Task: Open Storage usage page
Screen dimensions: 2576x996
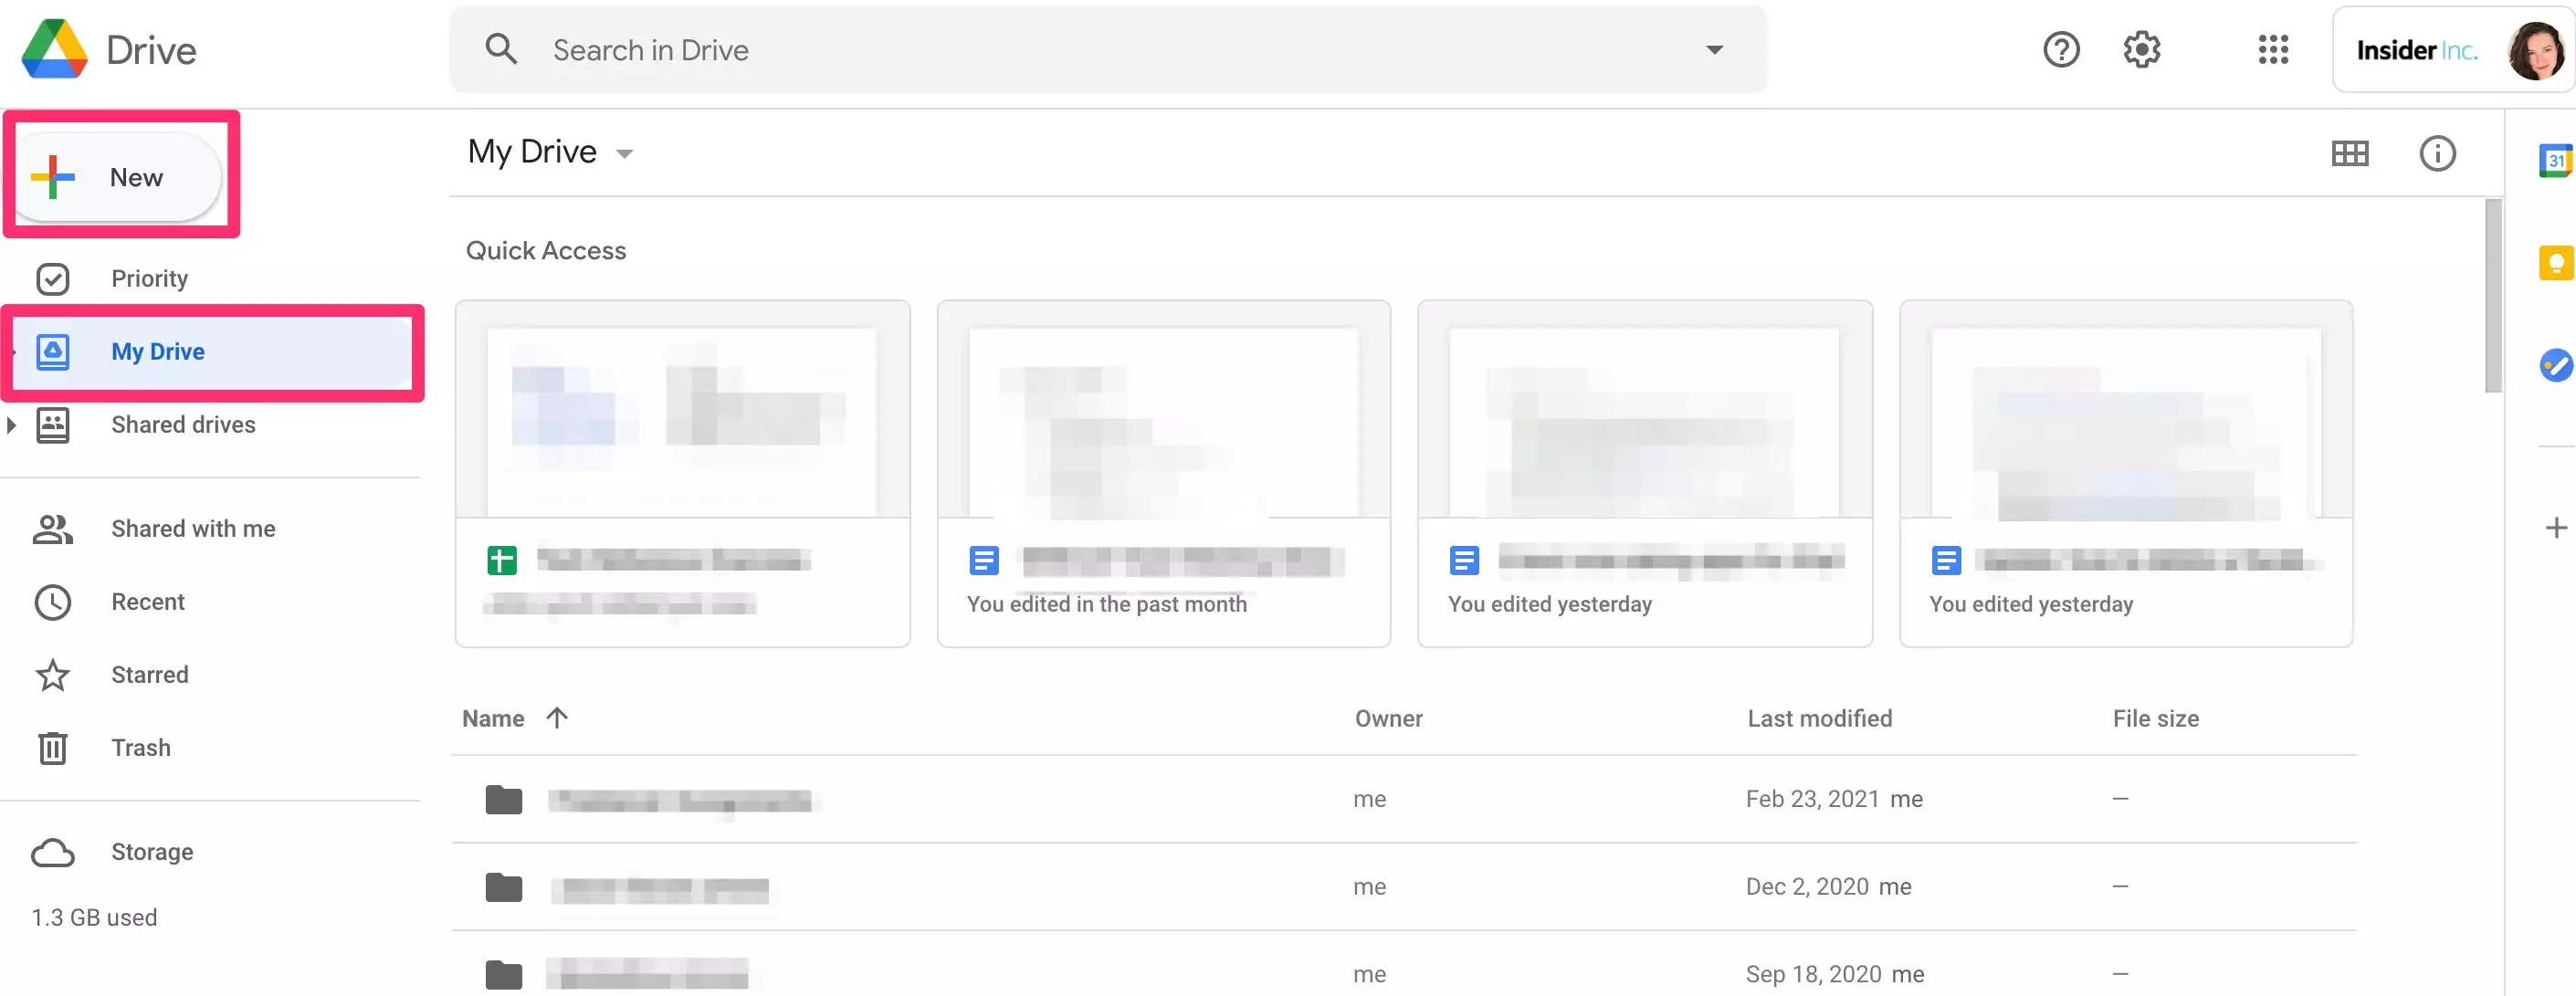Action: pos(152,852)
